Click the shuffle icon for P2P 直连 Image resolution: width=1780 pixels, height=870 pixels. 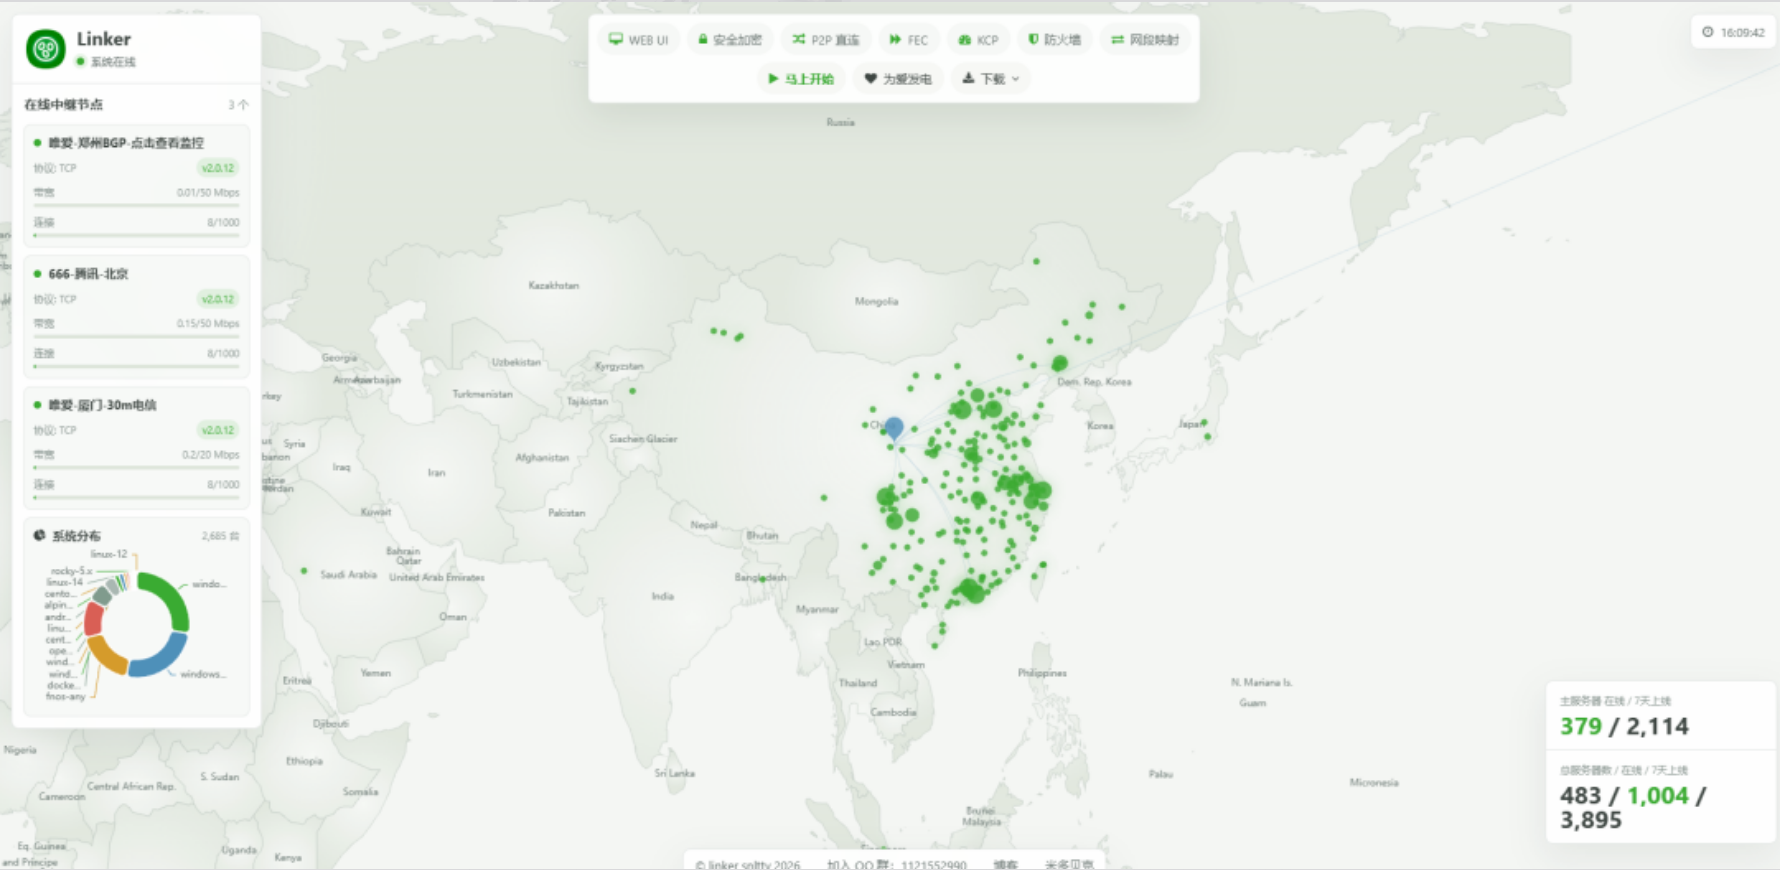[x=799, y=39]
